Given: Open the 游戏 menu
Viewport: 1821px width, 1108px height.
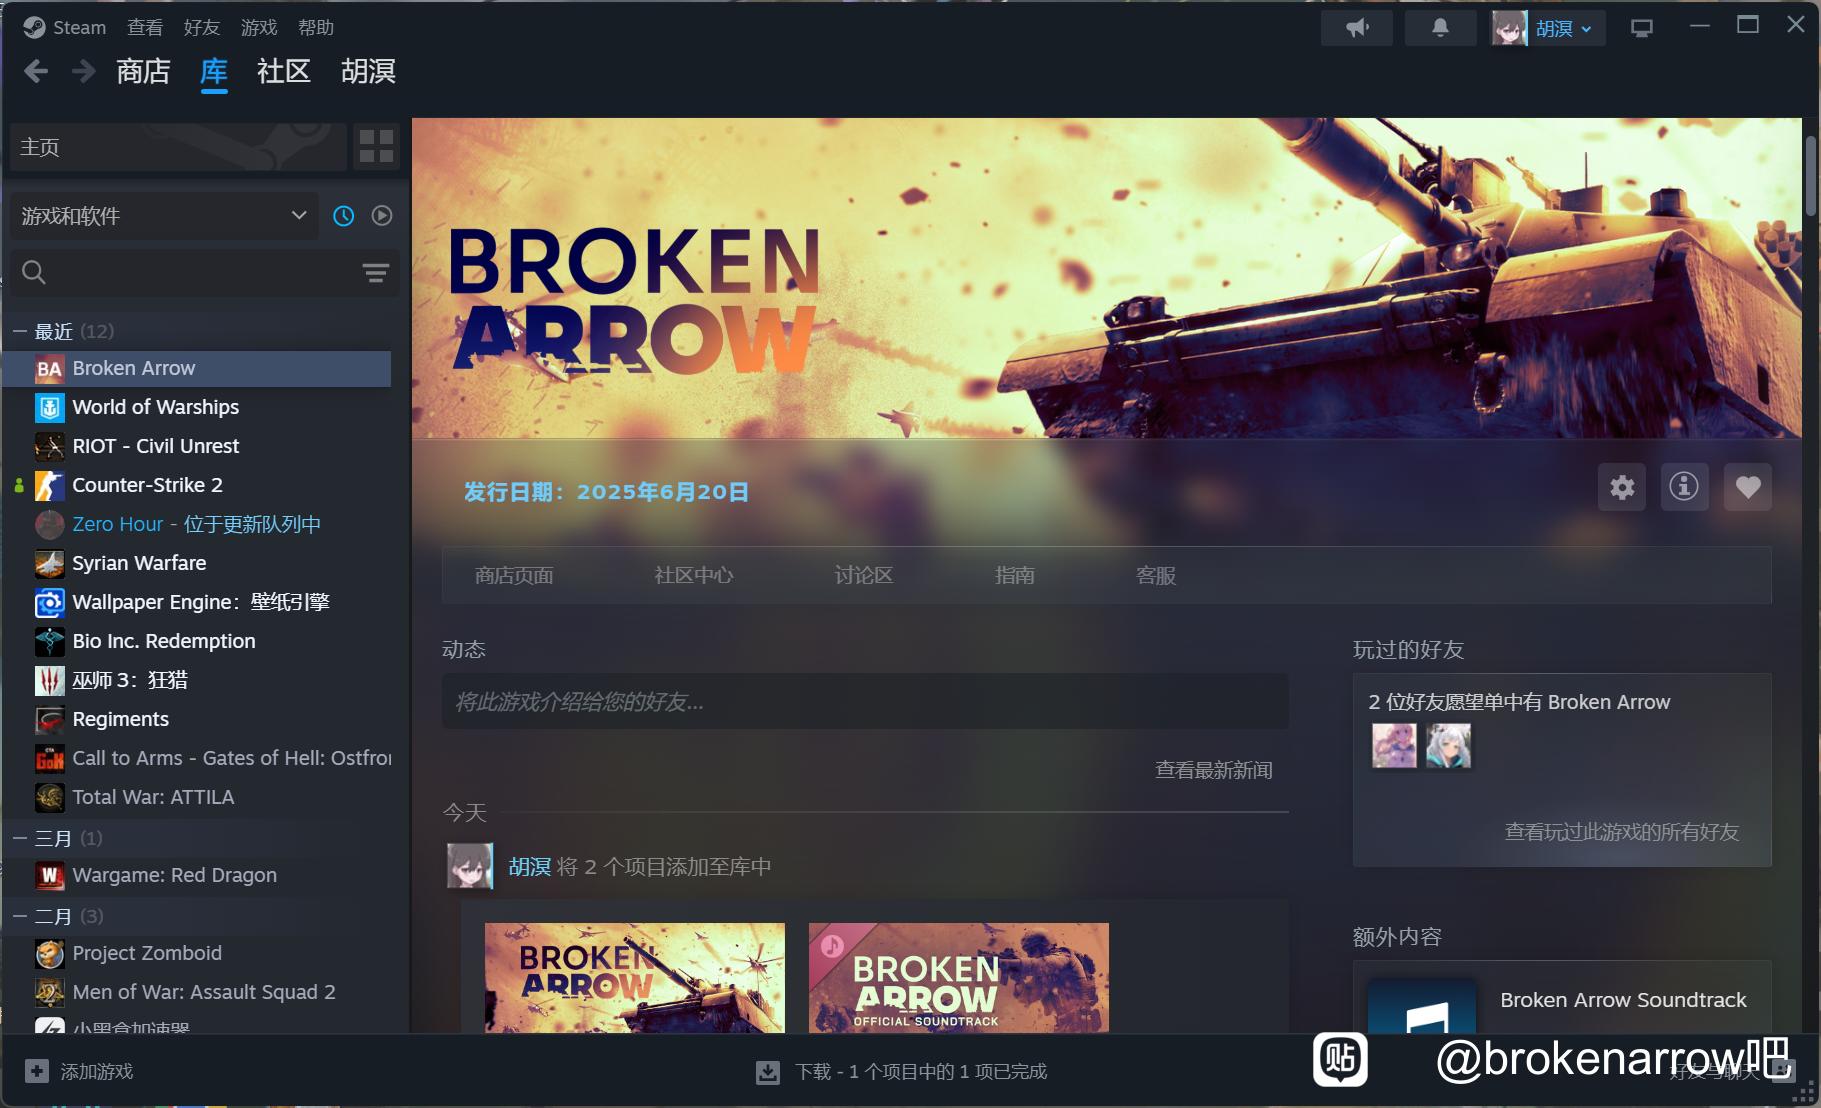Looking at the screenshot, I should coord(259,27).
